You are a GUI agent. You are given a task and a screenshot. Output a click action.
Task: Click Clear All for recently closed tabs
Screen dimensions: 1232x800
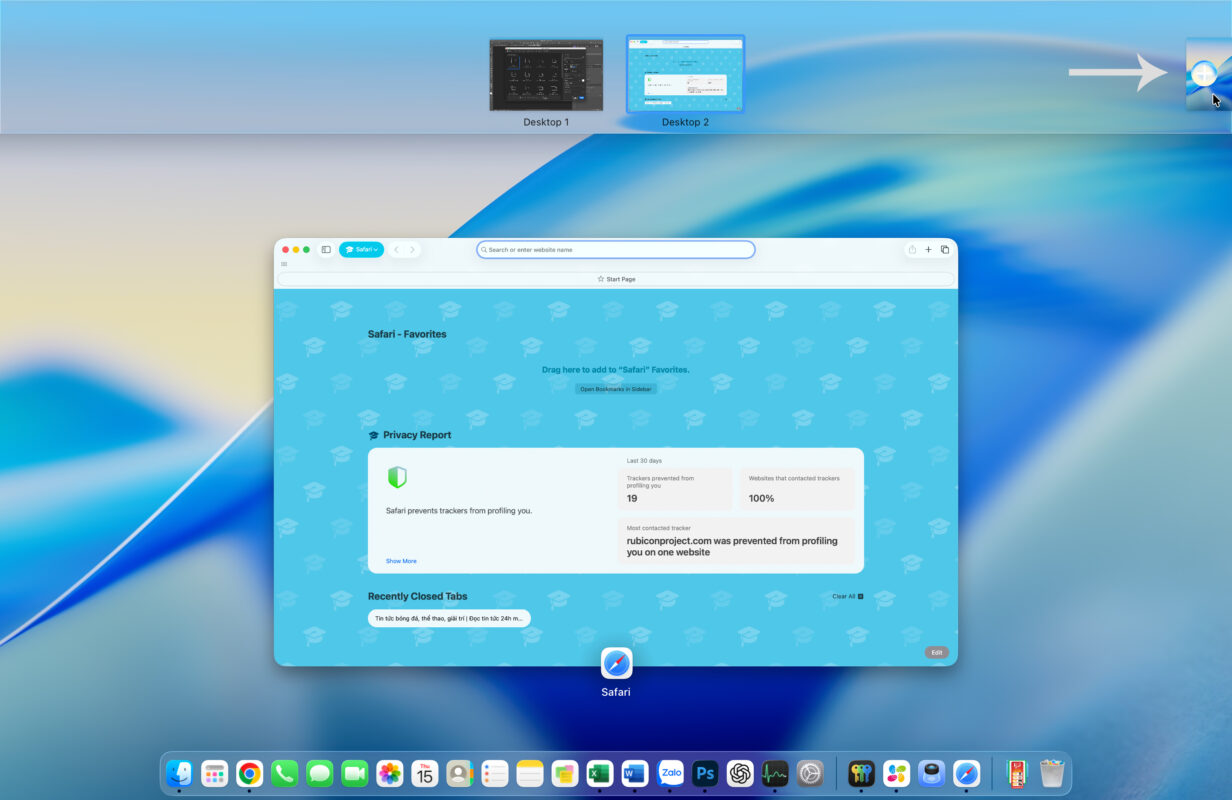click(847, 596)
